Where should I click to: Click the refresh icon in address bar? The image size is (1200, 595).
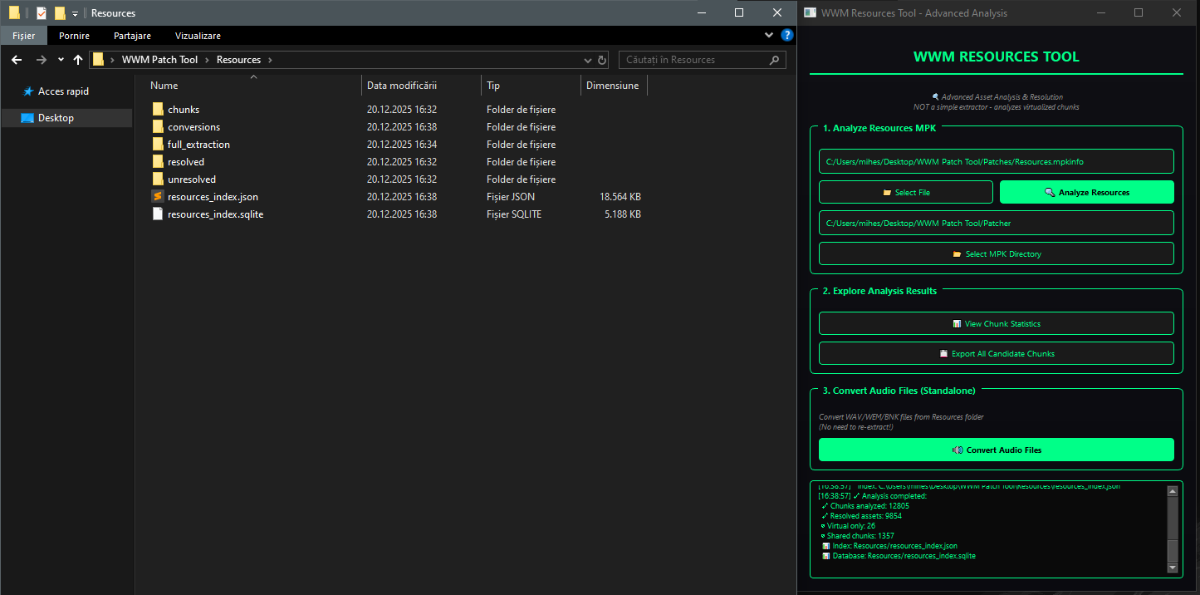click(602, 60)
